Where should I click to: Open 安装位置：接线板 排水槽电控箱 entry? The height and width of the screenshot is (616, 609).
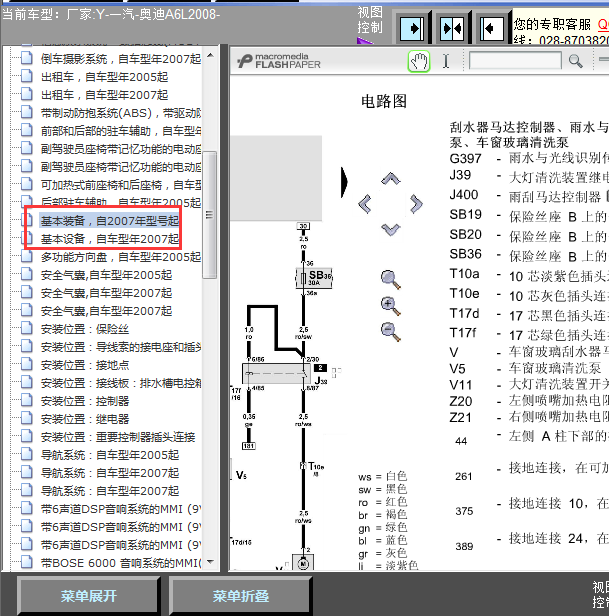click(x=121, y=383)
